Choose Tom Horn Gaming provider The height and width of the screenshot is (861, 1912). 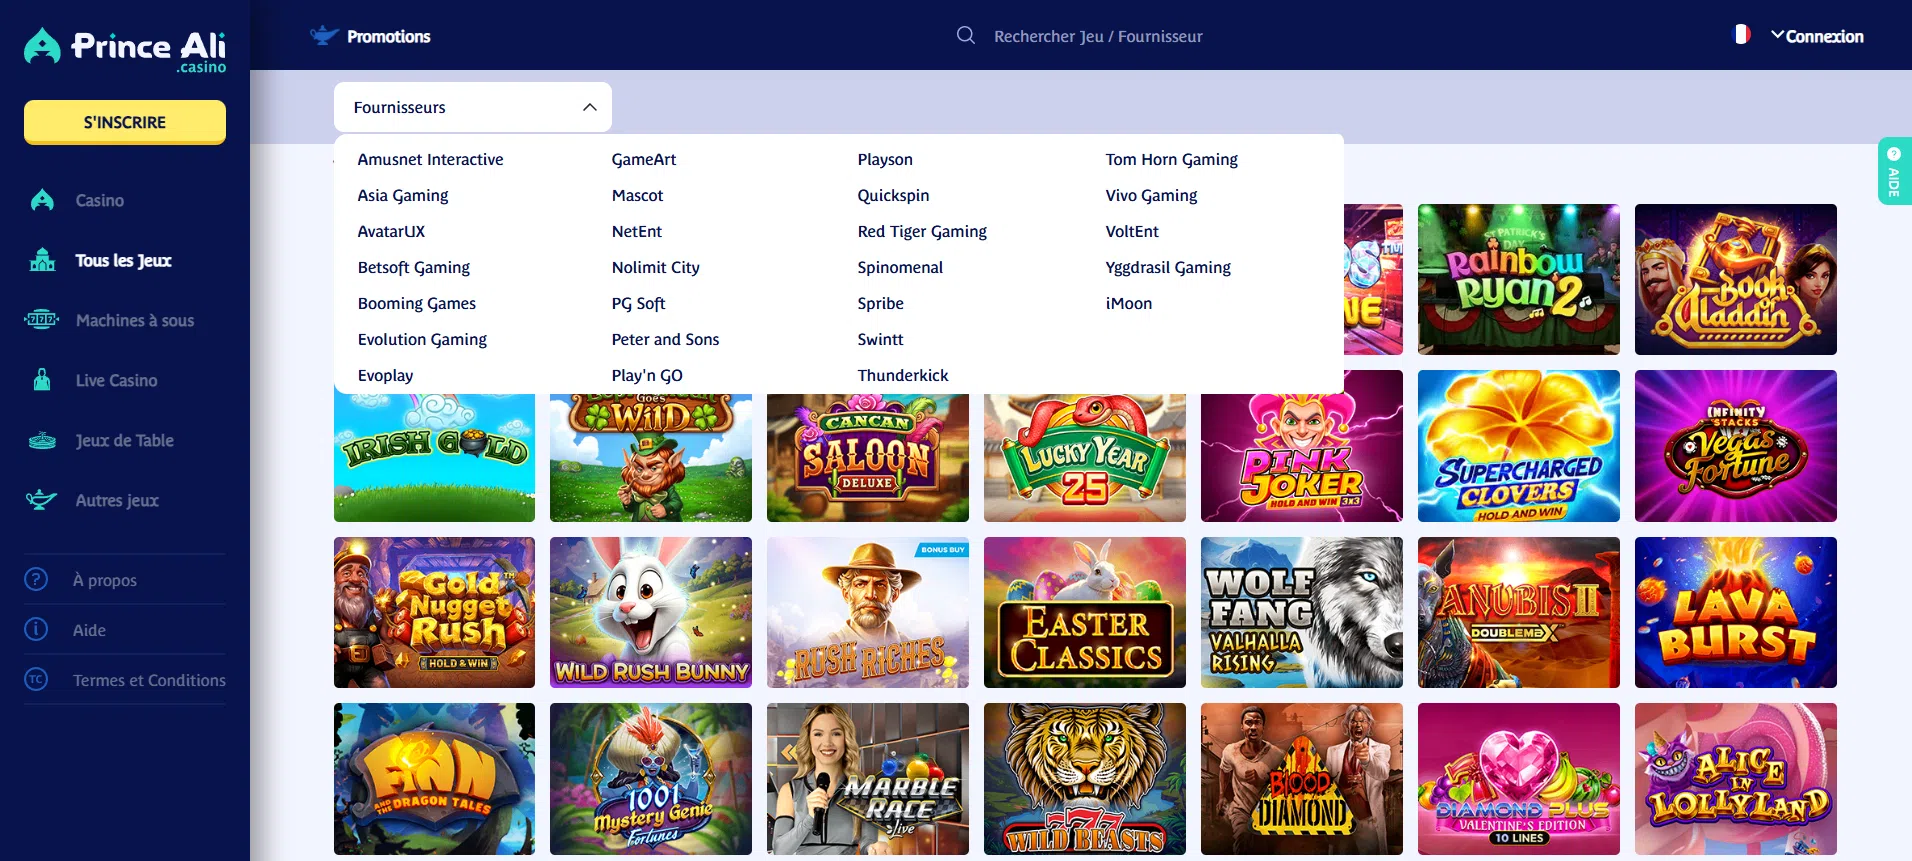coord(1171,159)
